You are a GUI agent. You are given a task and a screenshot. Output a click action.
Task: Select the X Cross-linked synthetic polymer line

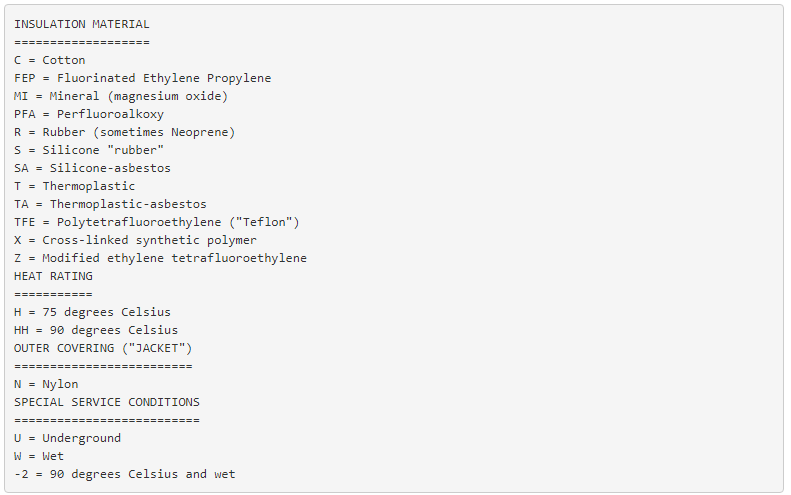point(135,240)
